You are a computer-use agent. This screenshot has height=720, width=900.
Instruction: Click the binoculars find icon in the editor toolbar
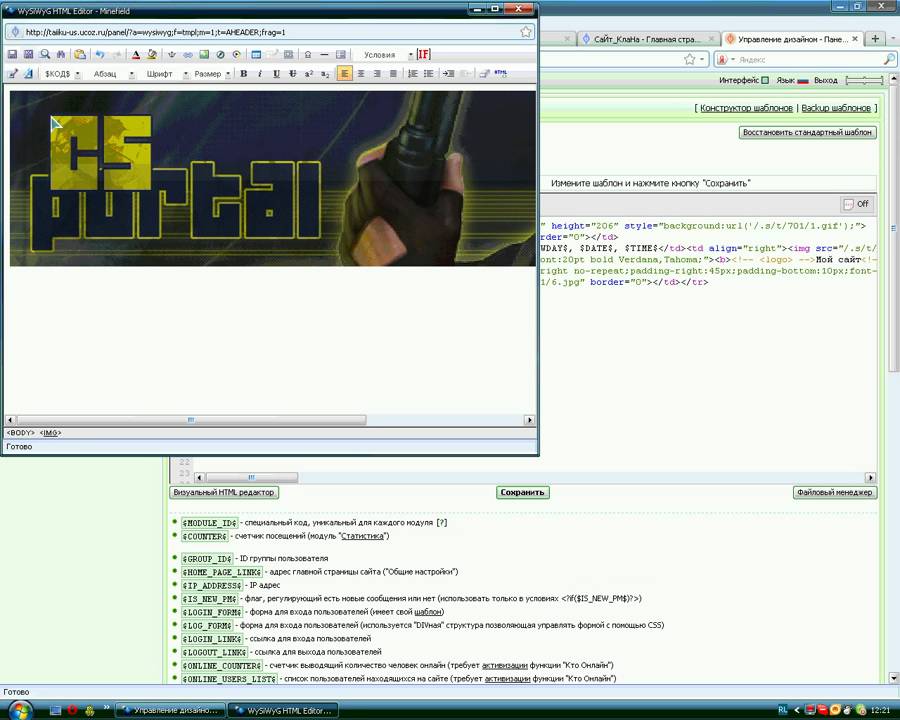tap(60, 55)
